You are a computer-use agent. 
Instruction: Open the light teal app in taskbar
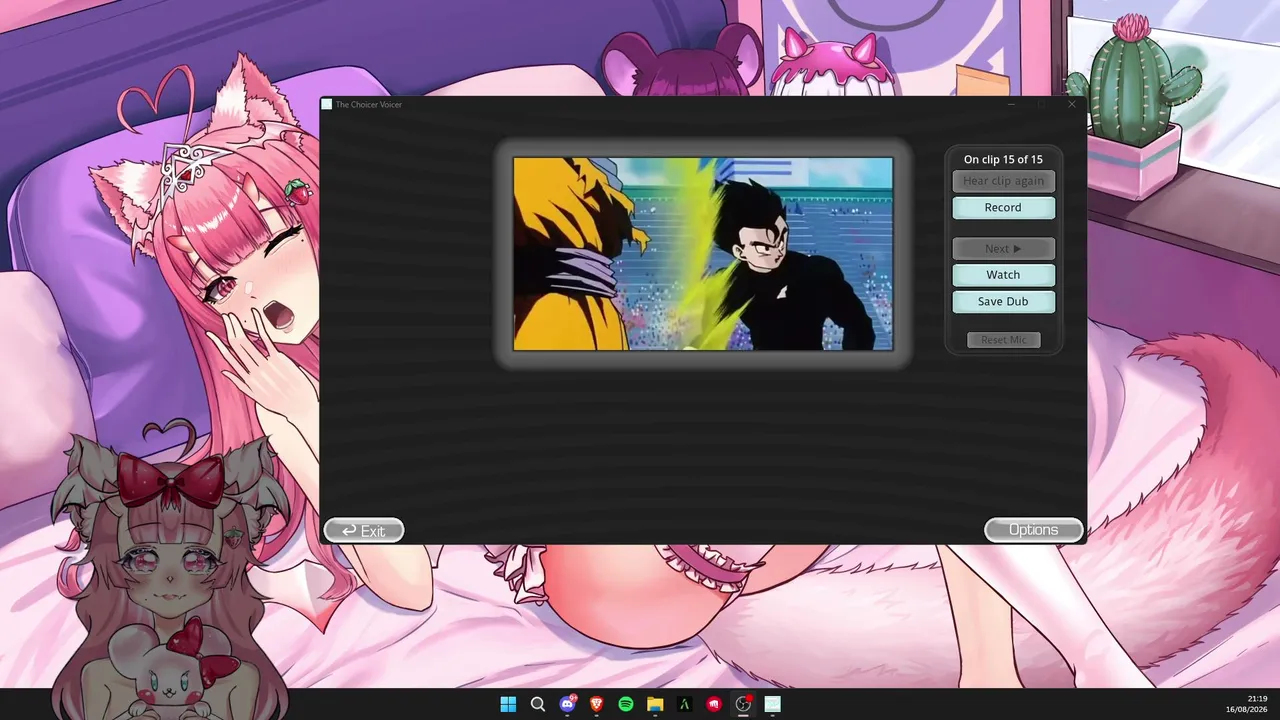(772, 704)
